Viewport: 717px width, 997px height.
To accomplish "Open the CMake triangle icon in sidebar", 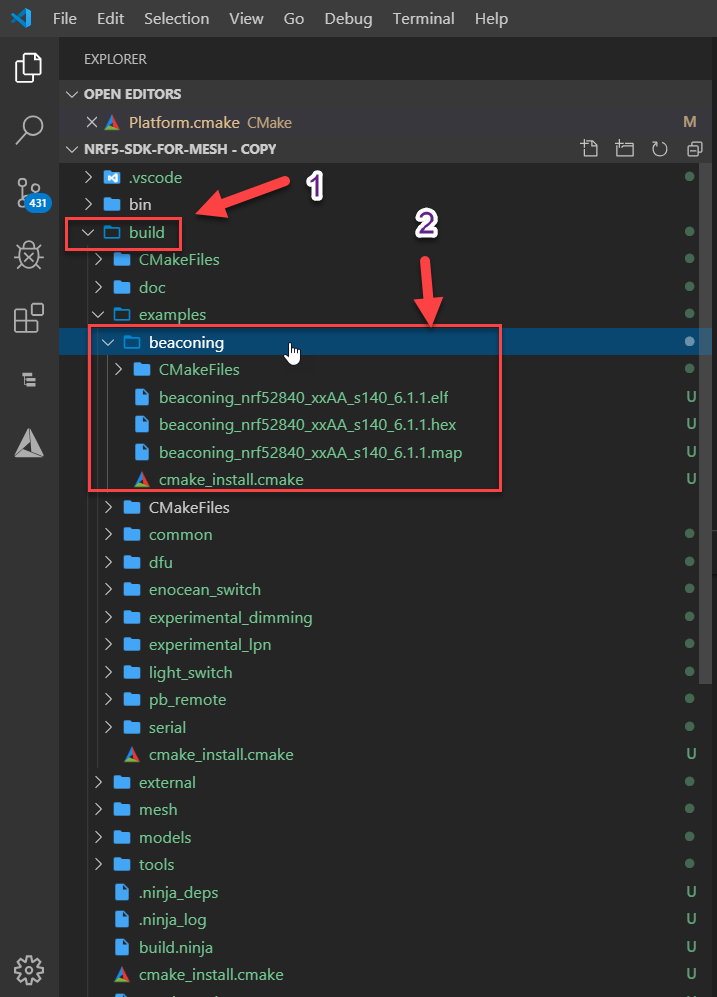I will 29,441.
